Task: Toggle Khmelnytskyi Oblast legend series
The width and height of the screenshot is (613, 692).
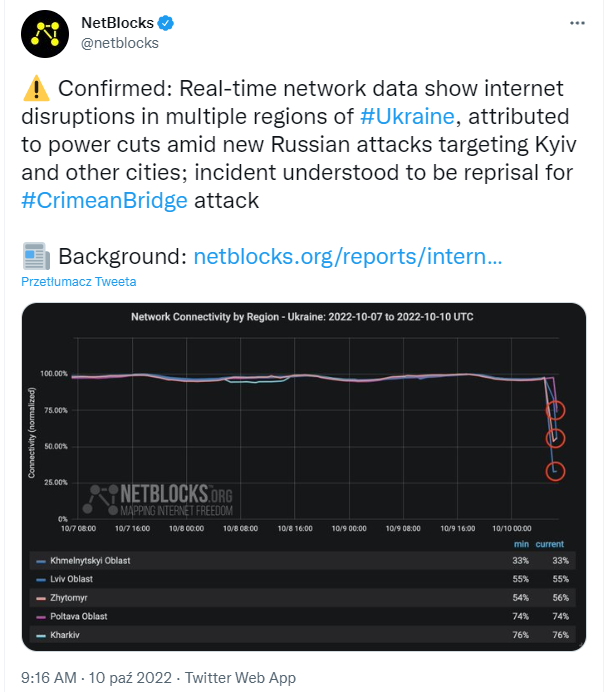Action: pos(90,561)
